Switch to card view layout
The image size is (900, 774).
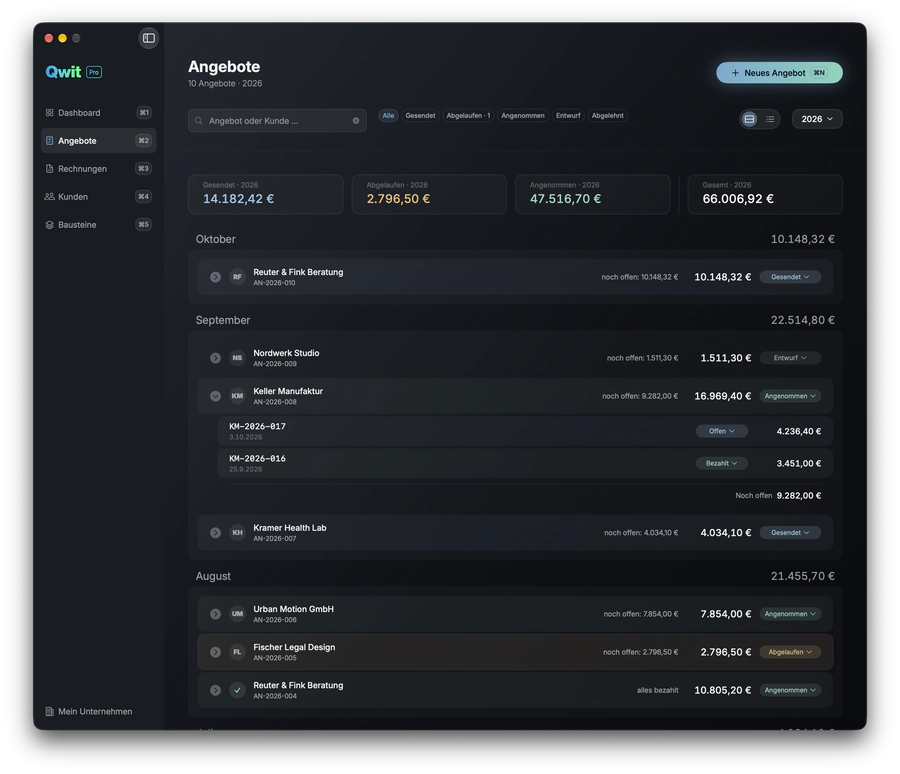(749, 119)
